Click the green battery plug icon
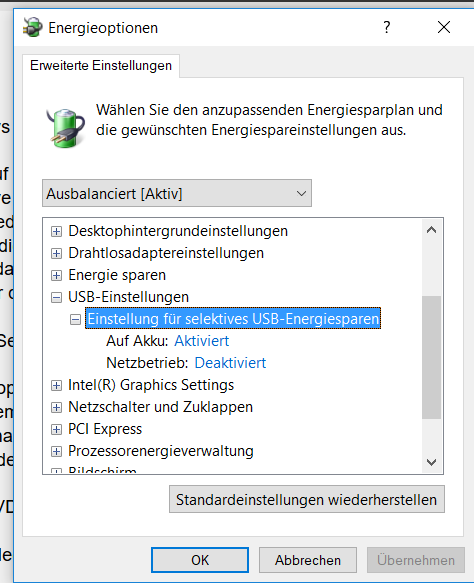 66,128
